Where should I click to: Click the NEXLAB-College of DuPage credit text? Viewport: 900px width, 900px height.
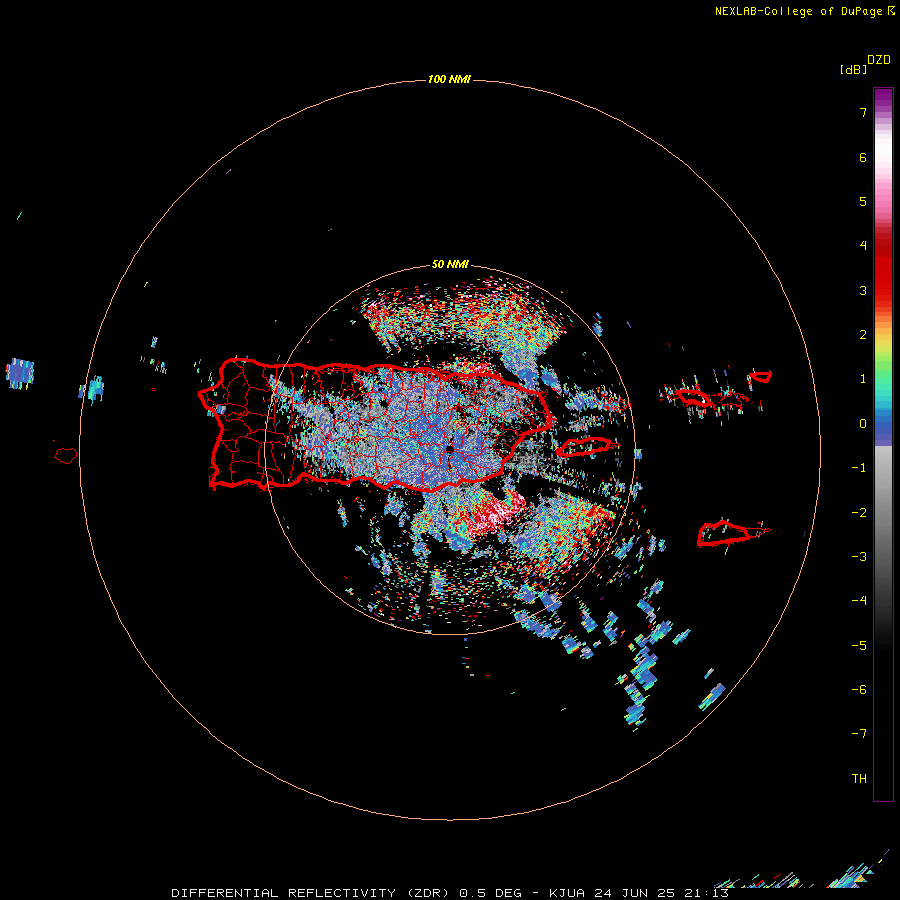[804, 11]
